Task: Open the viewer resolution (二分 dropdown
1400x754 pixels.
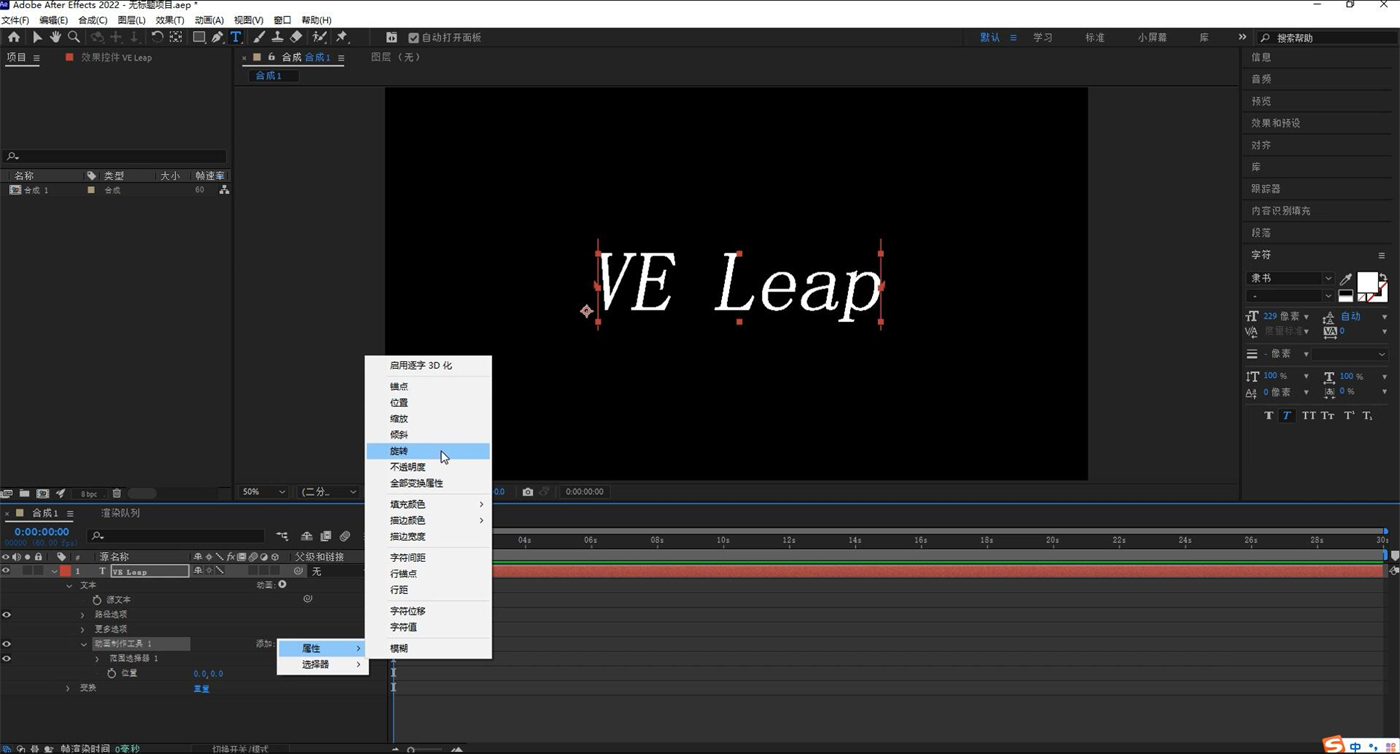Action: (x=329, y=492)
